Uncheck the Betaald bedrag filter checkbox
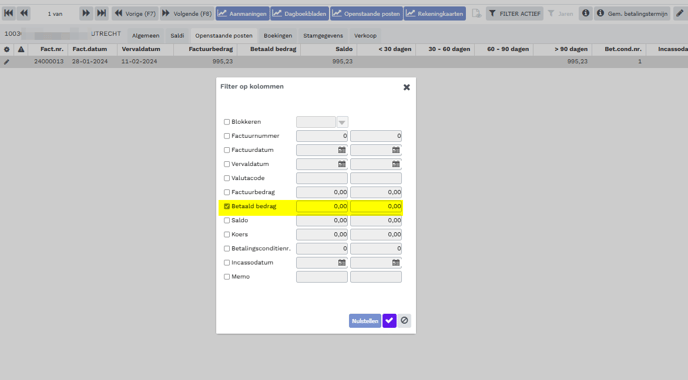 [227, 206]
